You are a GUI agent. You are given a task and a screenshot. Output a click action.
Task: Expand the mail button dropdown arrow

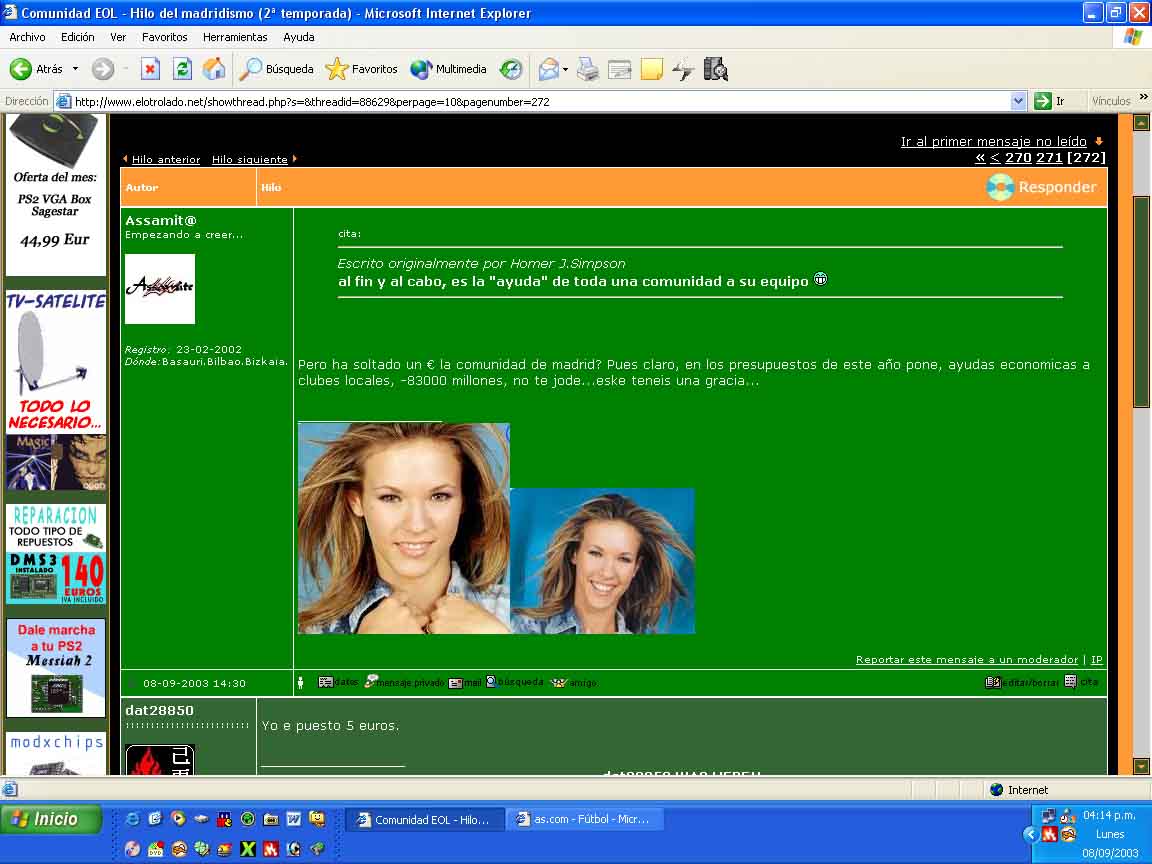coord(565,69)
